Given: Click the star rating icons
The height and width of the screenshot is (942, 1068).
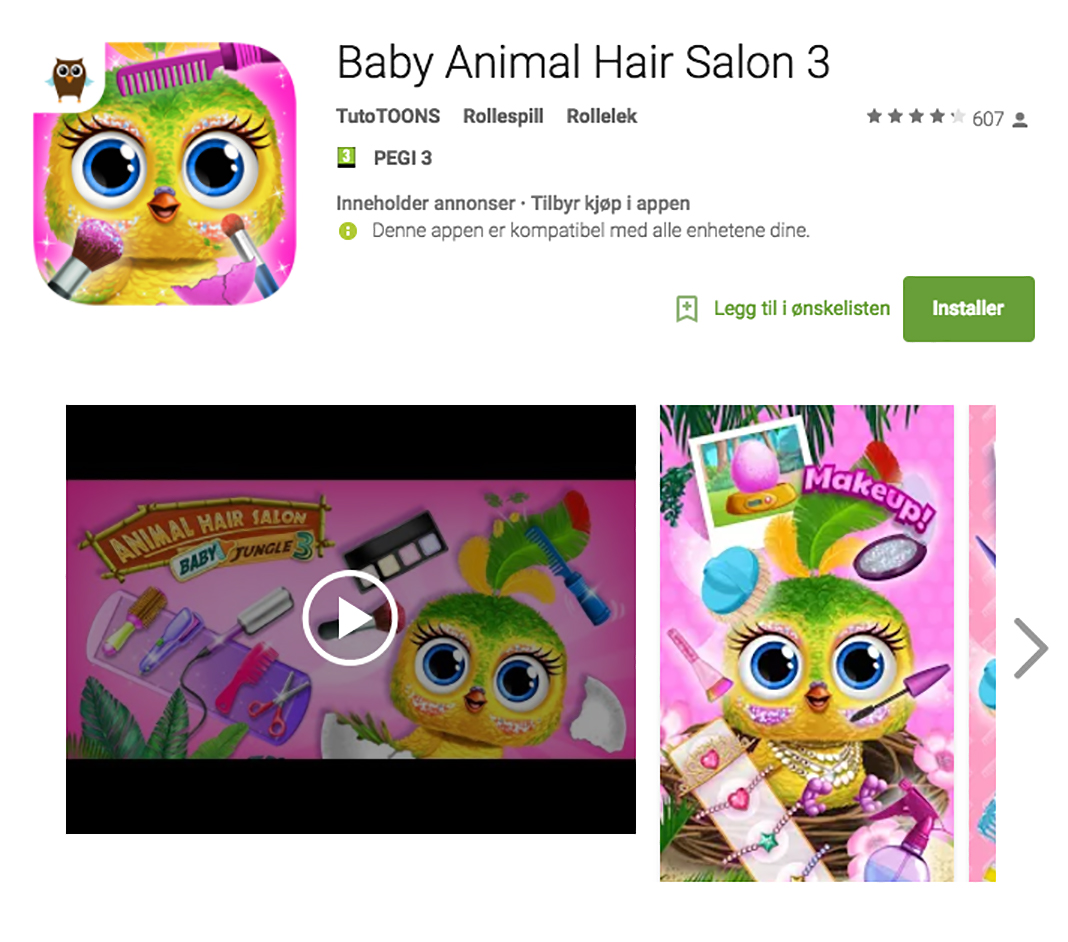Looking at the screenshot, I should coord(915,116).
